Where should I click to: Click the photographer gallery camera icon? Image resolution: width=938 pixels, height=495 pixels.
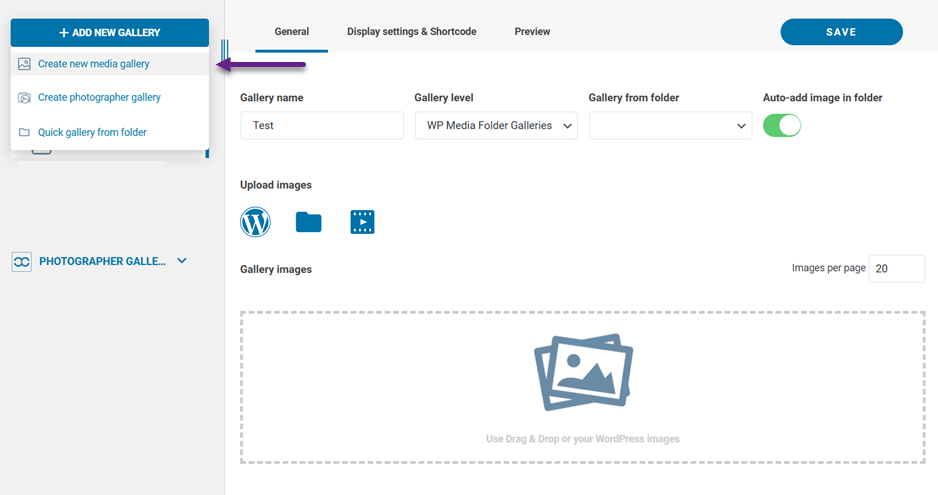(24, 98)
